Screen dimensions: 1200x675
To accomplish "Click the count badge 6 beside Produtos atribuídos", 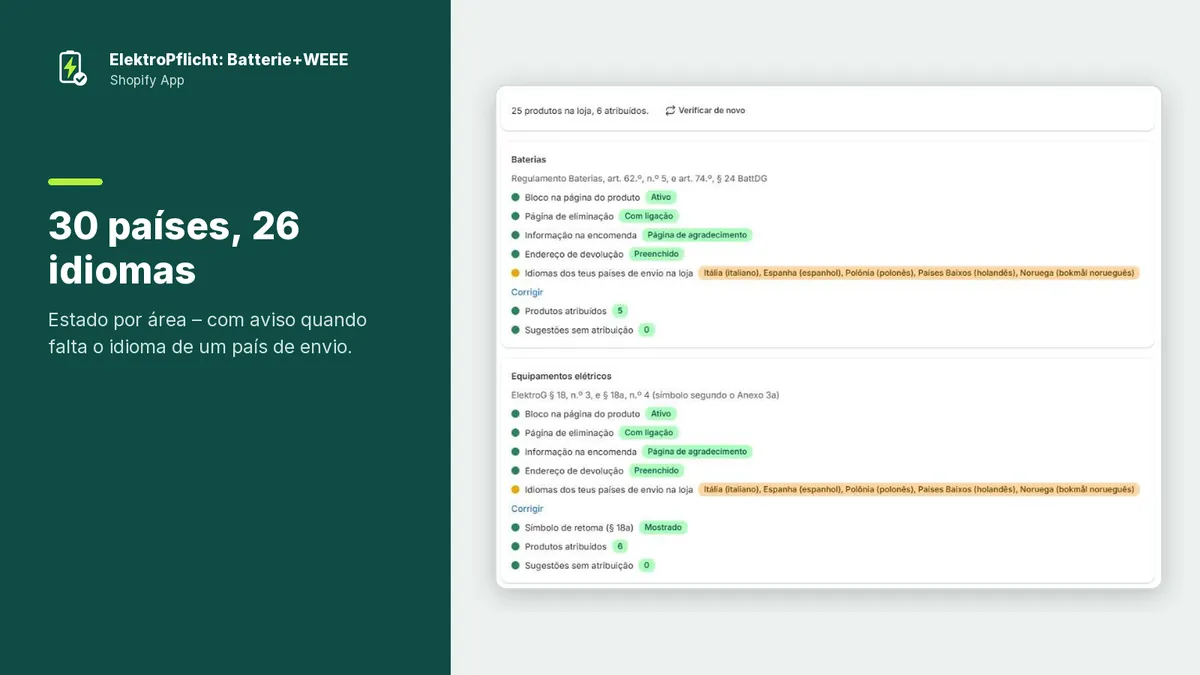I will (620, 547).
